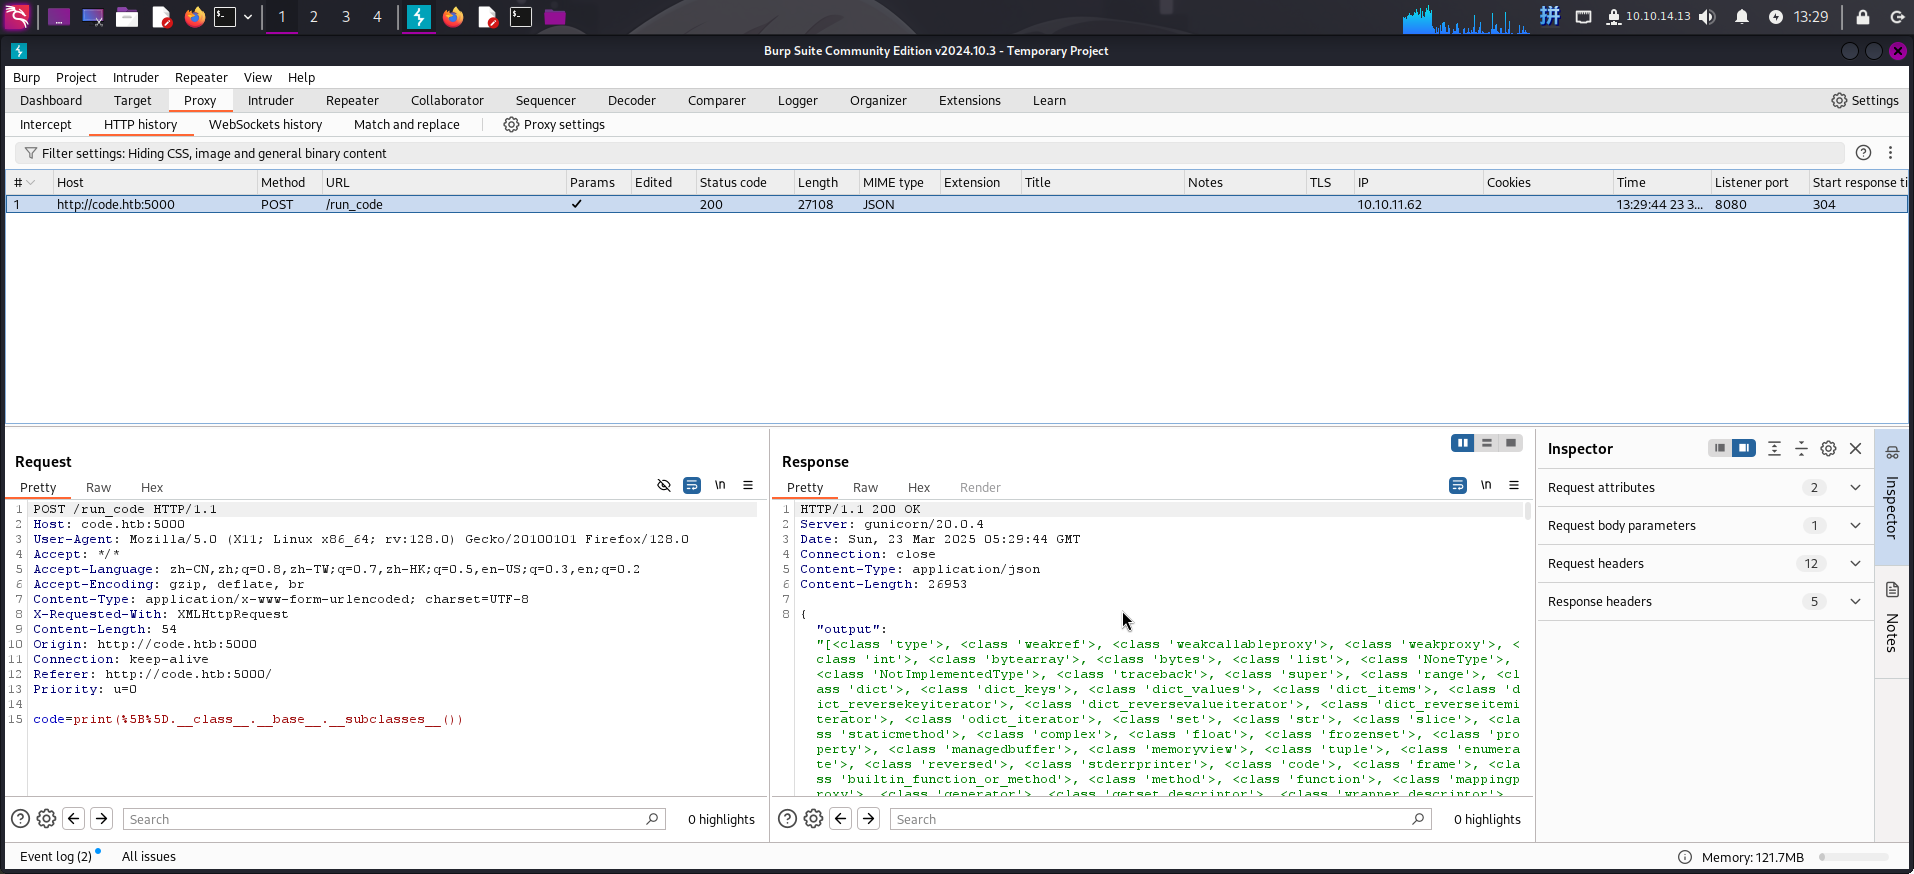Focus the Request search field
Image resolution: width=1914 pixels, height=874 pixels.
[394, 819]
